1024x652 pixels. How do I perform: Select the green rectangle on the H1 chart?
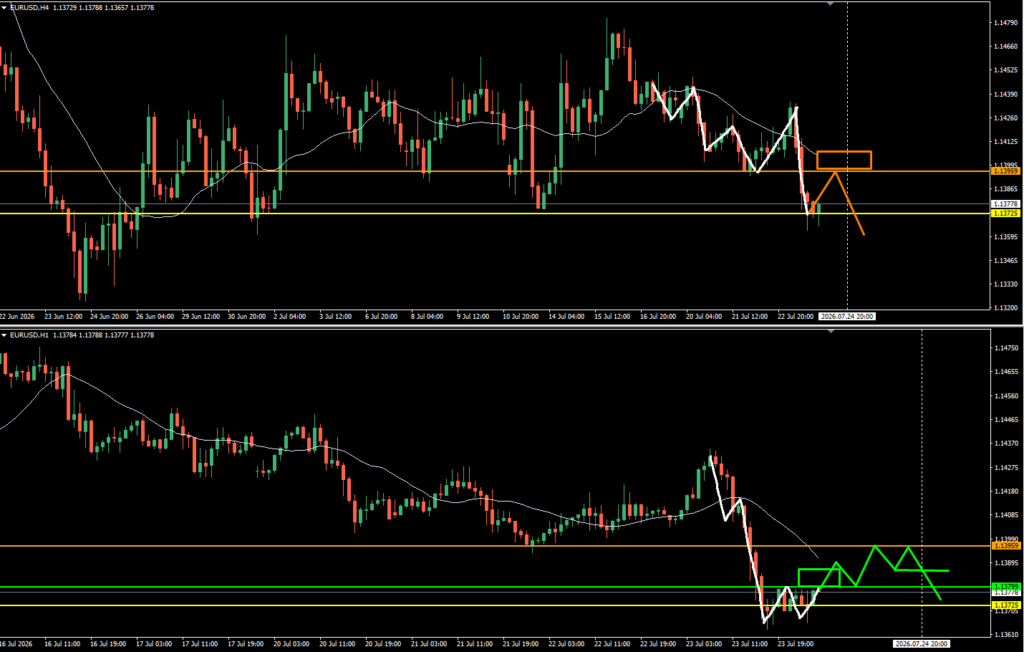pos(819,578)
